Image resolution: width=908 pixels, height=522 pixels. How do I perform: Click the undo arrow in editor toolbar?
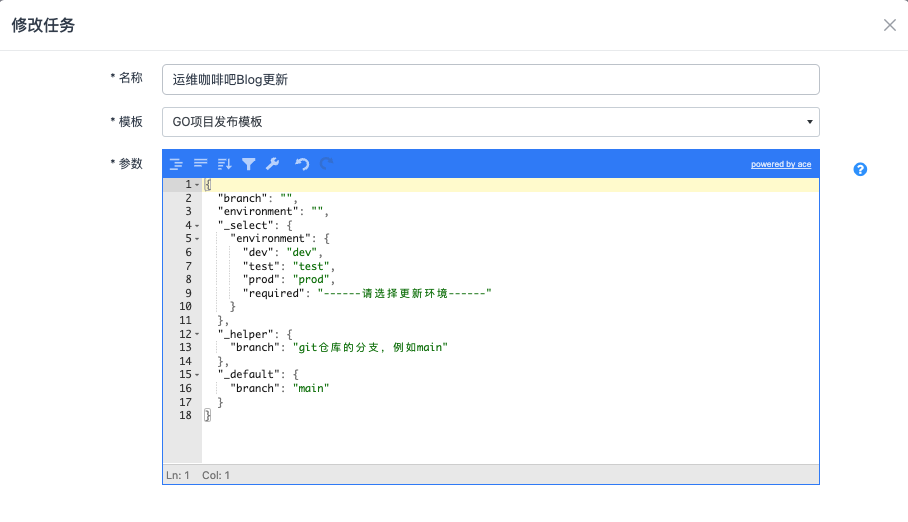[x=302, y=164]
